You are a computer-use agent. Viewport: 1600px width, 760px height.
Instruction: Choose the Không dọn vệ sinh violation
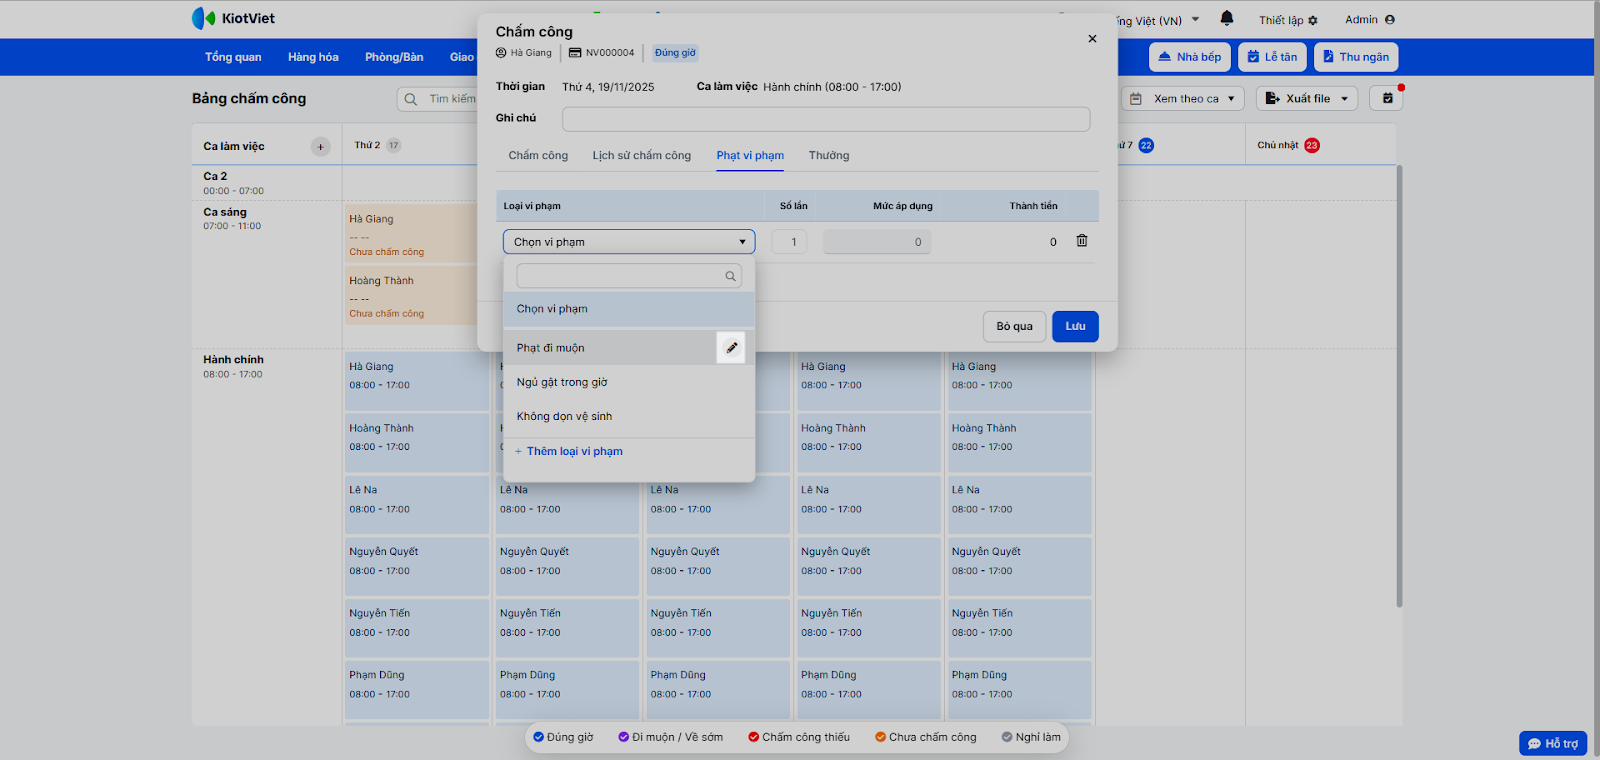tap(629, 416)
